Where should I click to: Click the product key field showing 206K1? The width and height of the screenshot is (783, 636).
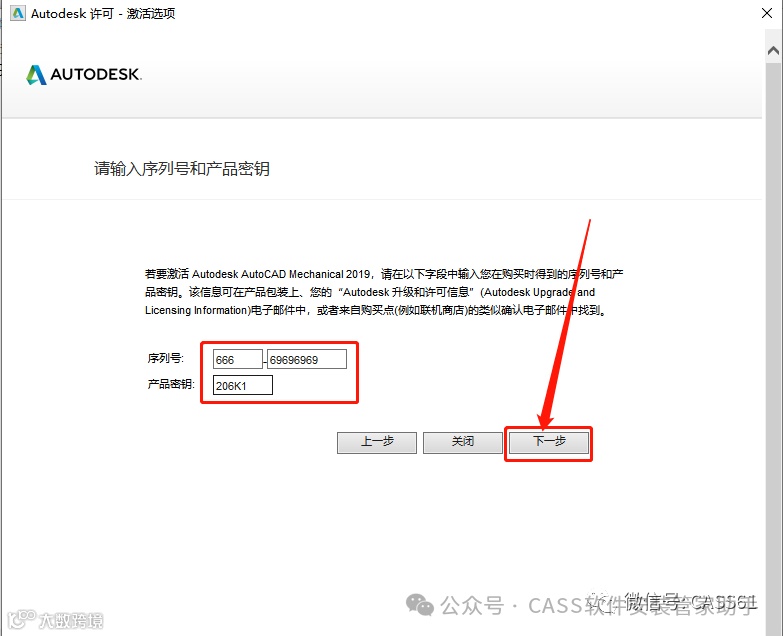point(243,385)
